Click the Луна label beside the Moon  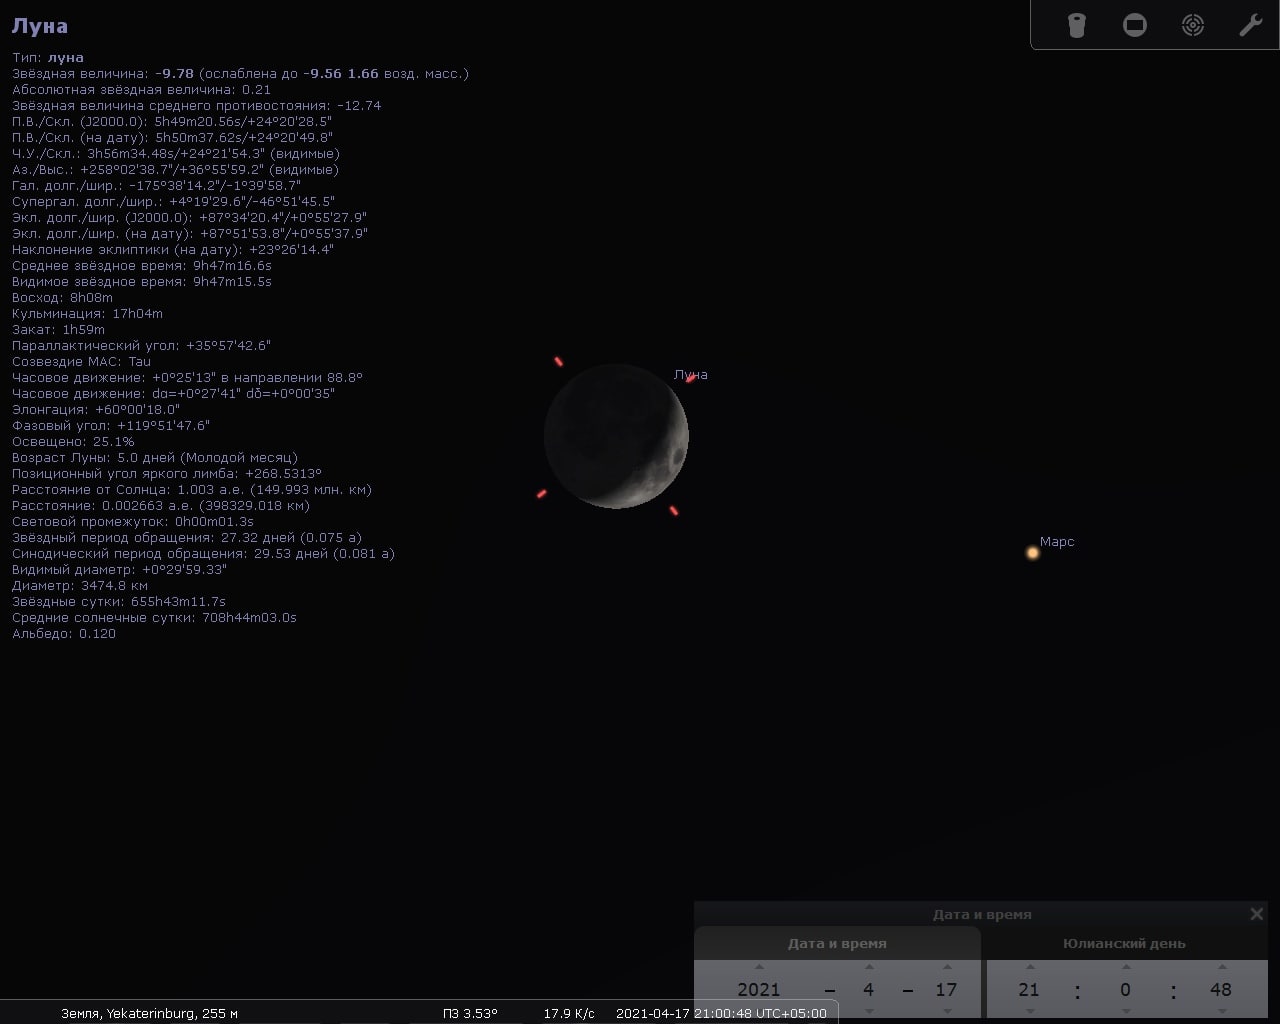point(691,374)
